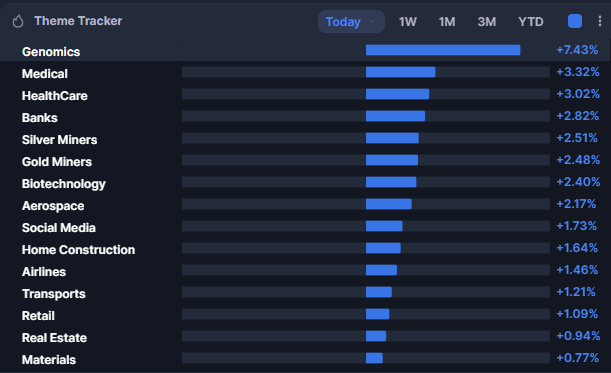
Task: Click the +2.17% Aerospace value
Action: tap(576, 204)
